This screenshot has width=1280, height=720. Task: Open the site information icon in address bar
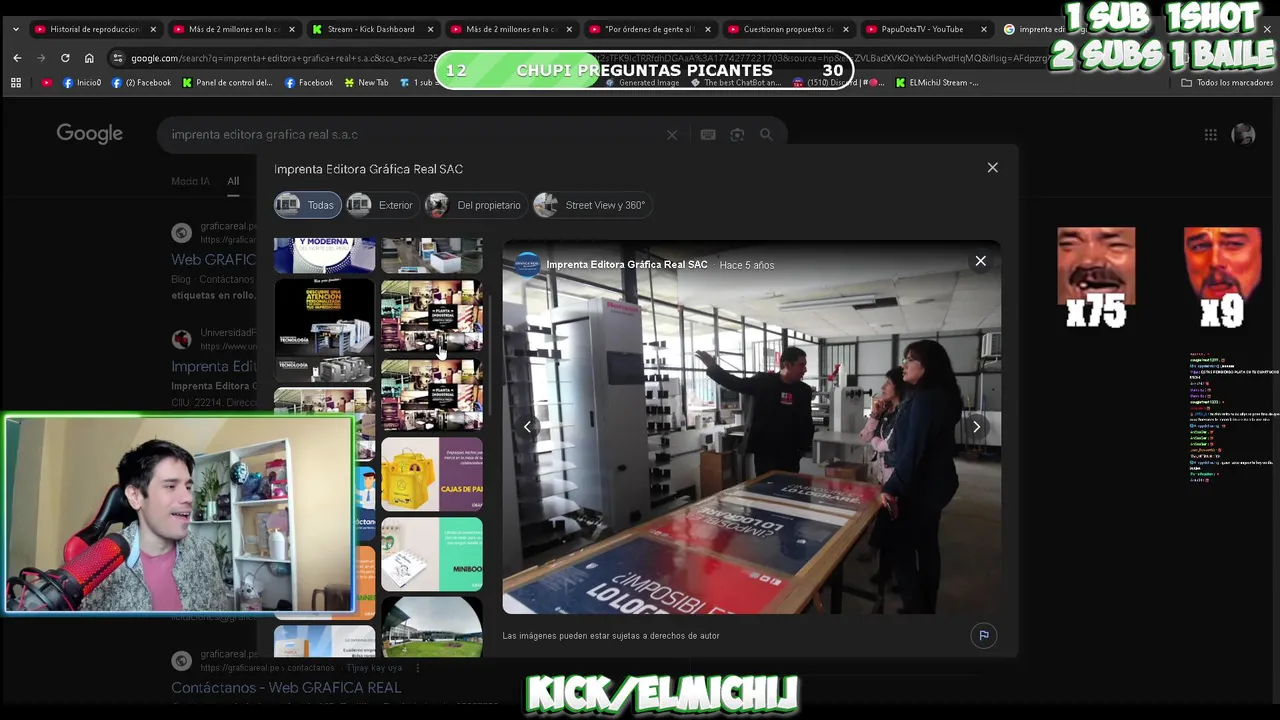118,58
